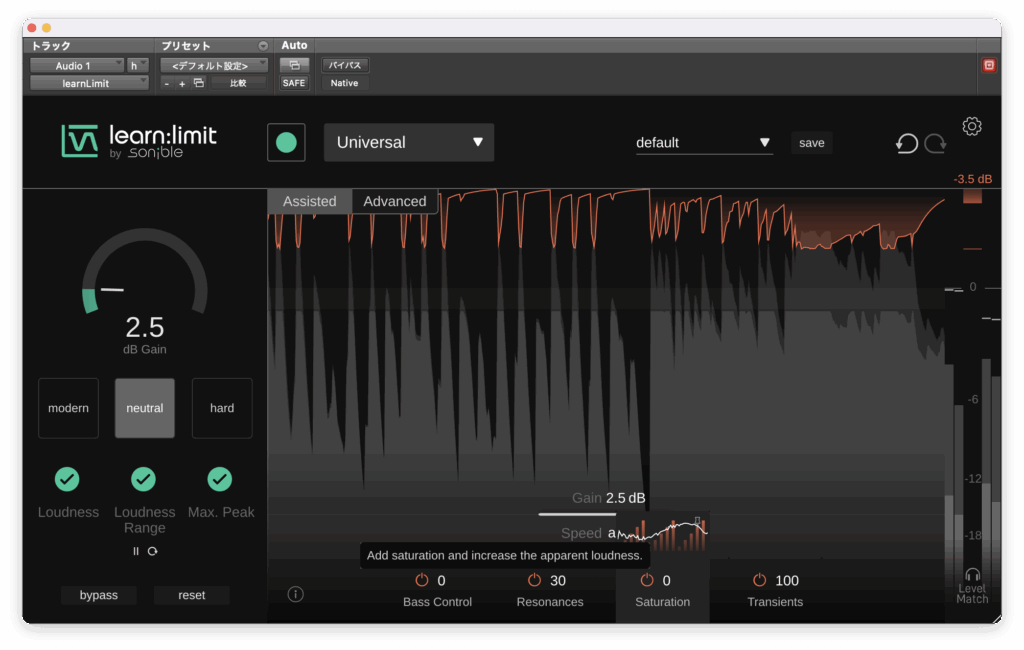The width and height of the screenshot is (1024, 650).
Task: Click the トラック header label
Action: (51, 46)
